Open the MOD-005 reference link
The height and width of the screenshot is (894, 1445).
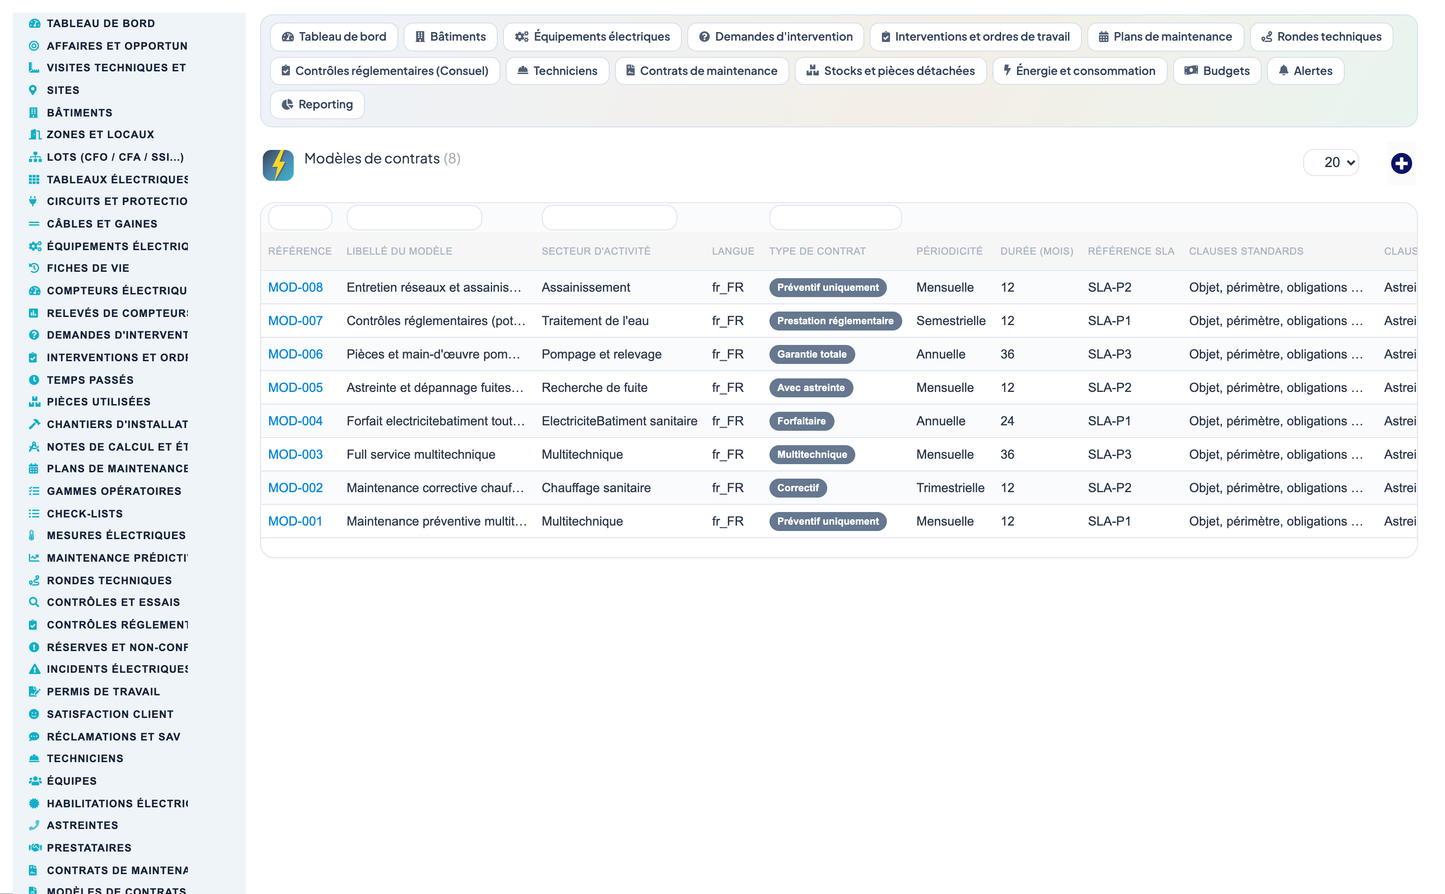[x=295, y=388]
